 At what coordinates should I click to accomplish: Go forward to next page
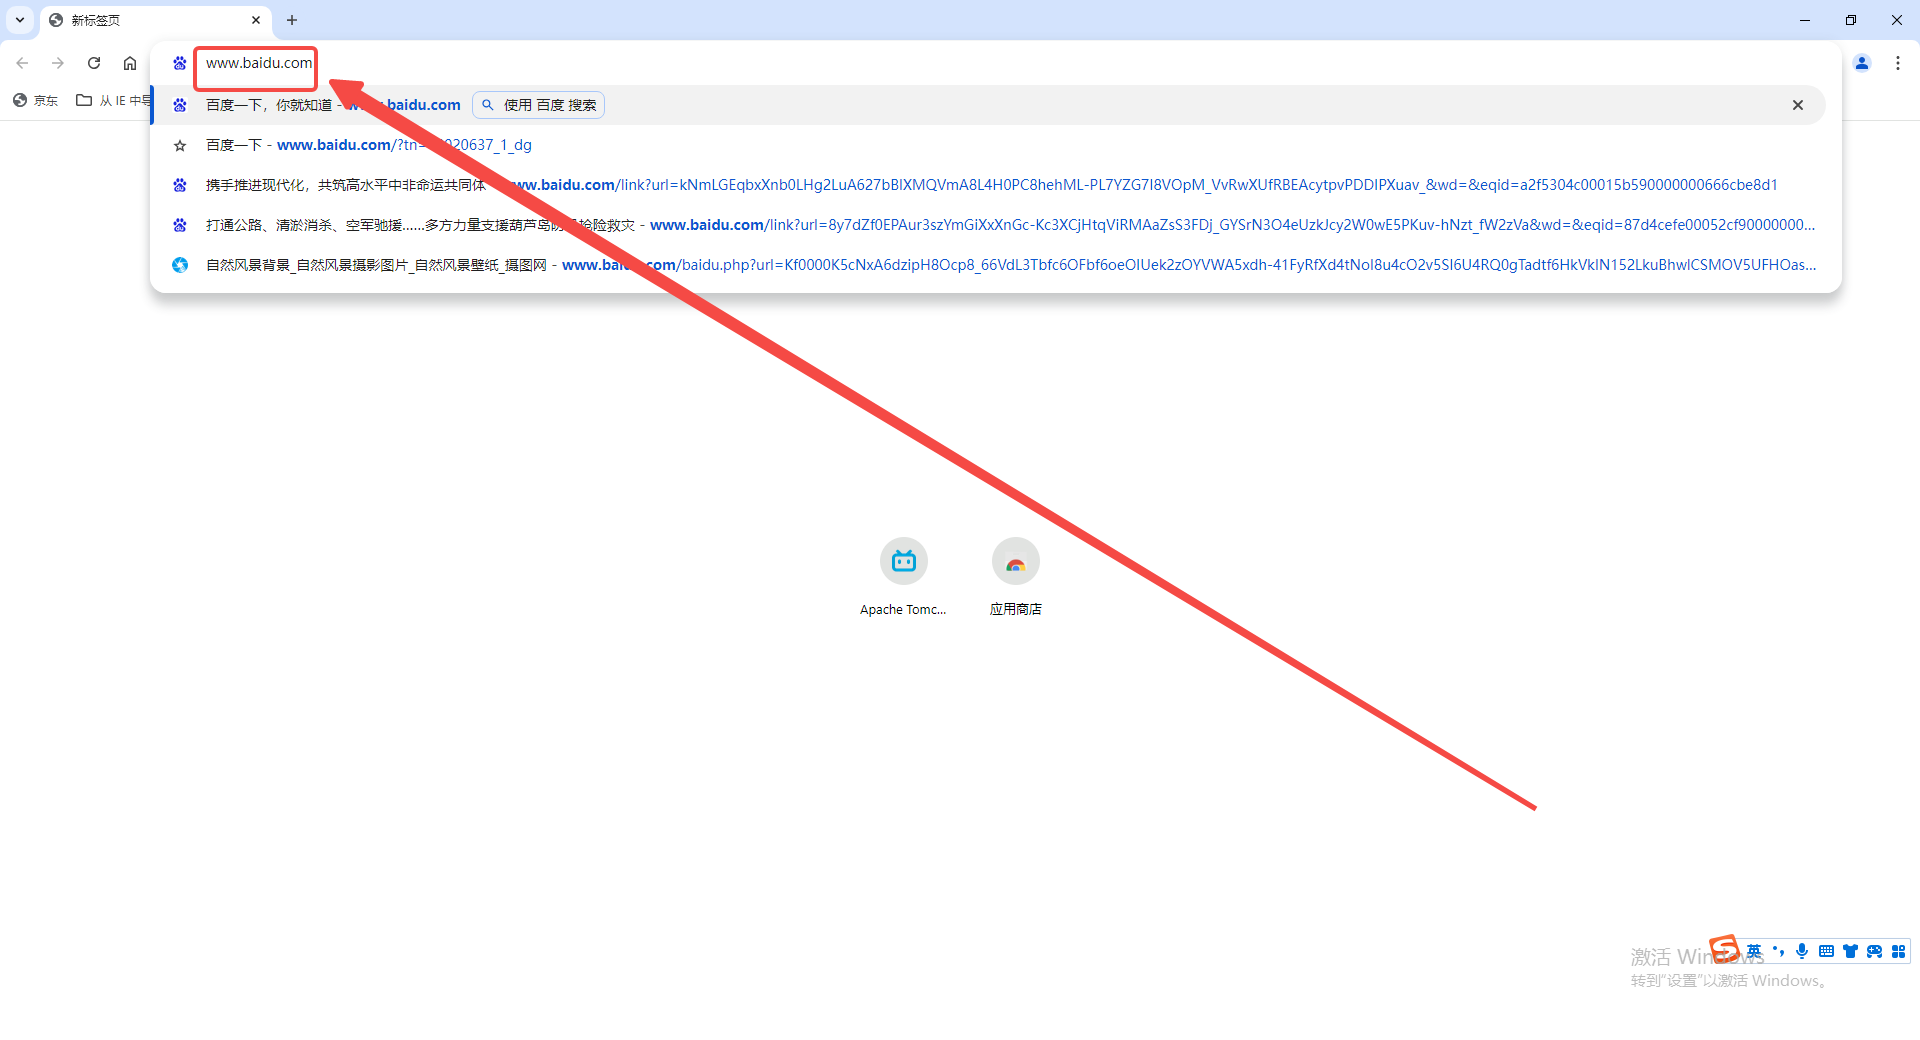[x=58, y=63]
